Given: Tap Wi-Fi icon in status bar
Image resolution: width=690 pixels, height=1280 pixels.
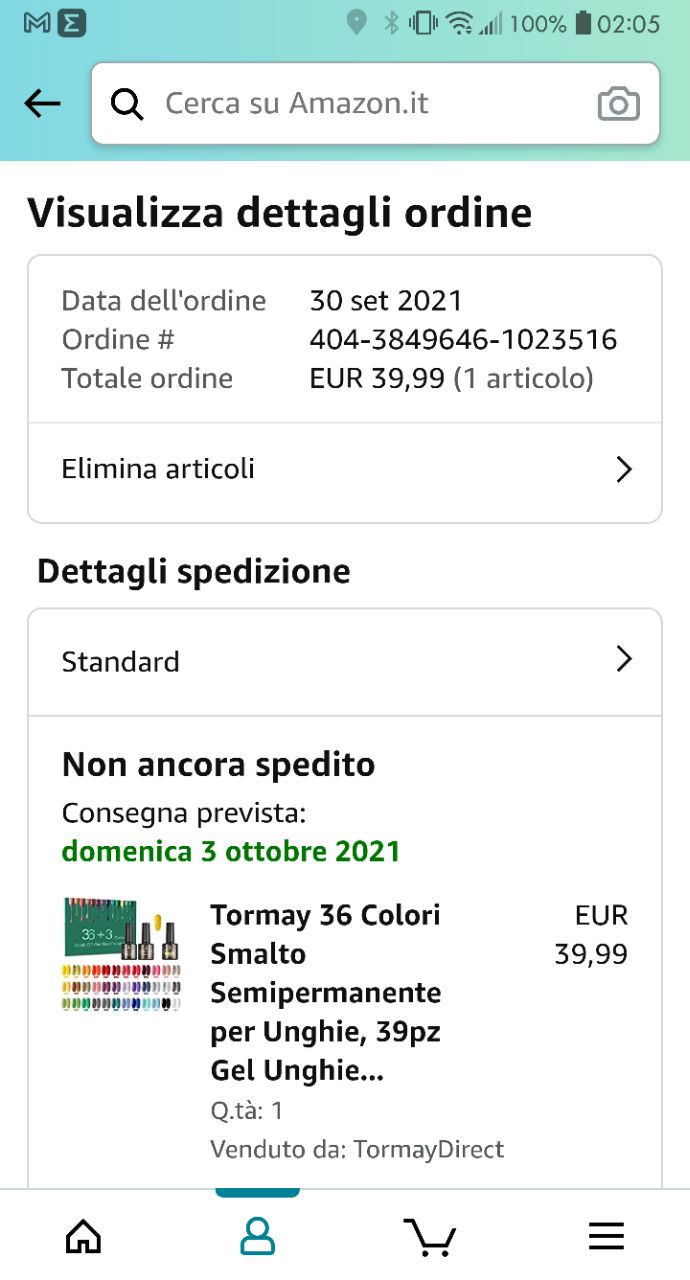Looking at the screenshot, I should (459, 23).
